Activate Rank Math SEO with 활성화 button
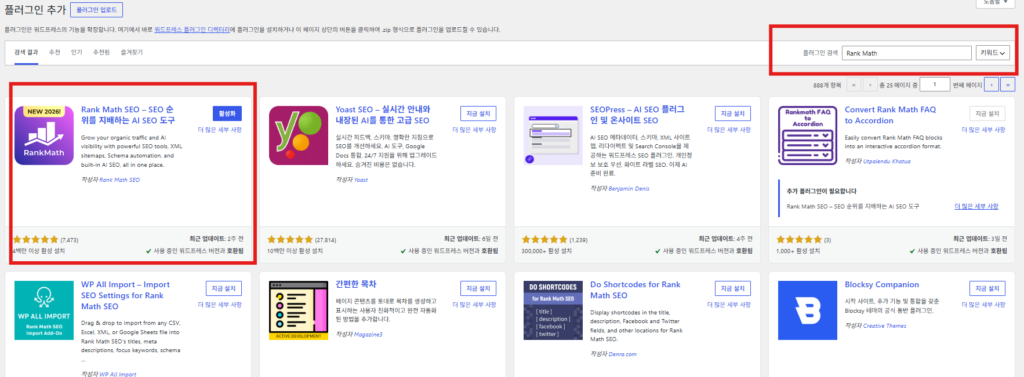This screenshot has width=1024, height=377. tap(227, 113)
